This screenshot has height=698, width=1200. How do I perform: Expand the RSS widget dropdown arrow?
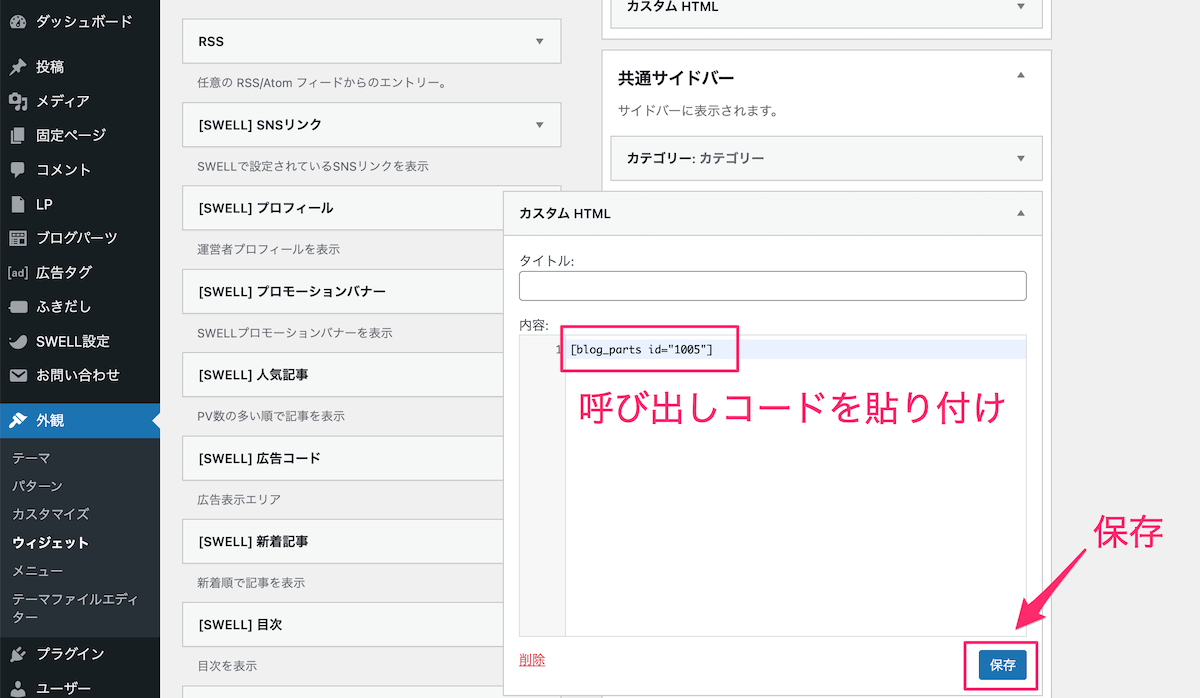(539, 42)
